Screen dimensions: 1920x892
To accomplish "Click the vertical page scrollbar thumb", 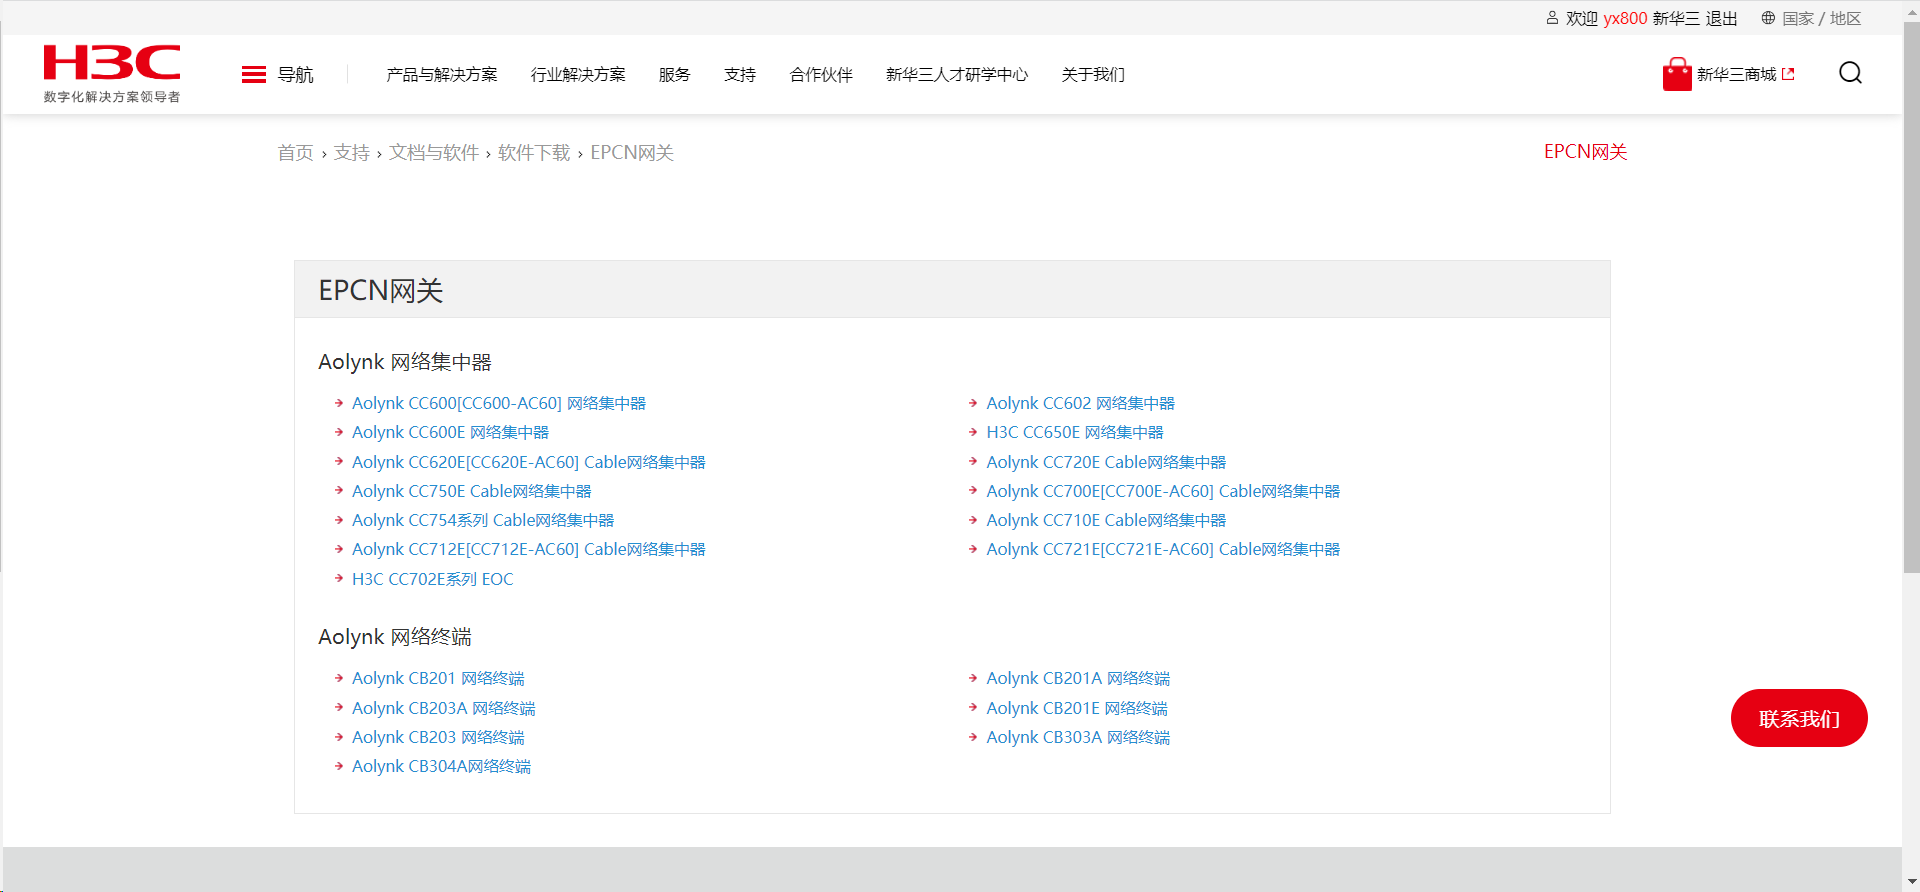I will coord(1911,298).
